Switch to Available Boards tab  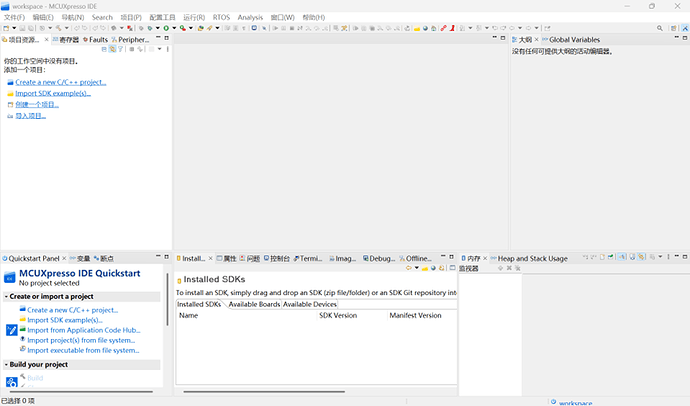pos(254,304)
